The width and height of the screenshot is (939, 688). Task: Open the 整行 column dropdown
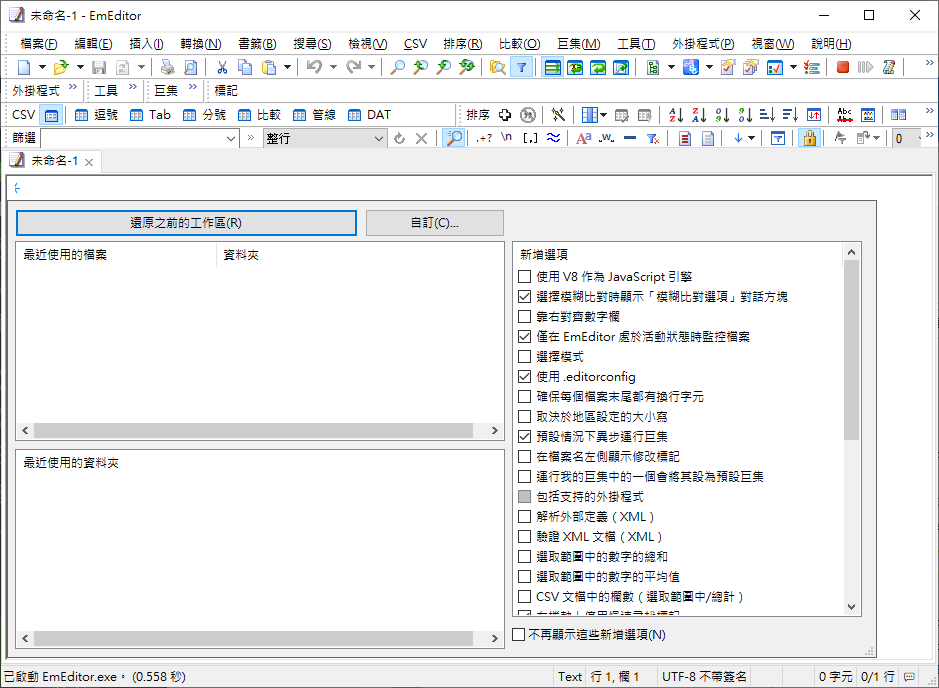[378, 138]
